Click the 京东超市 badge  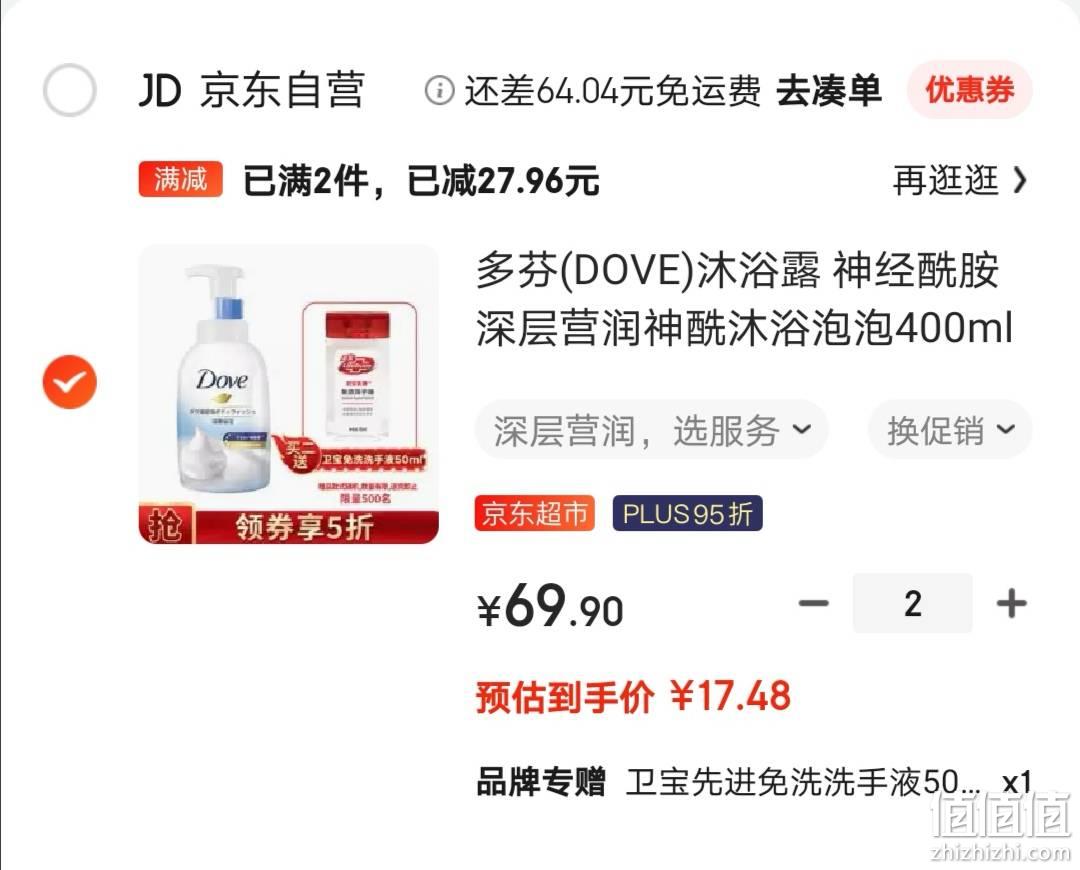(534, 513)
